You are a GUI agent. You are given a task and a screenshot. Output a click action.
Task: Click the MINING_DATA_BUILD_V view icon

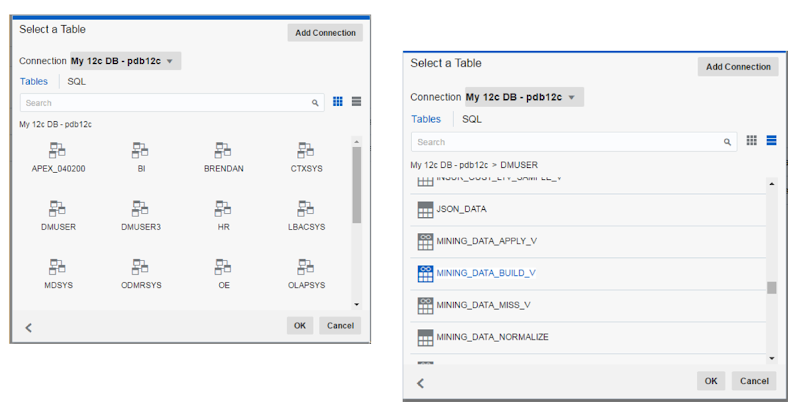[x=425, y=273]
